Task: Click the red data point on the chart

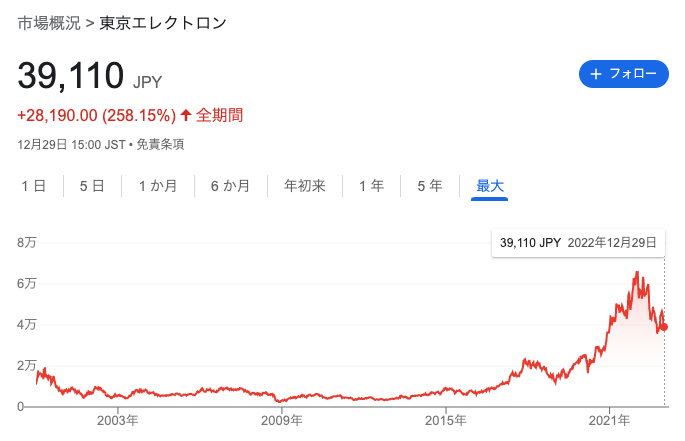Action: click(664, 327)
